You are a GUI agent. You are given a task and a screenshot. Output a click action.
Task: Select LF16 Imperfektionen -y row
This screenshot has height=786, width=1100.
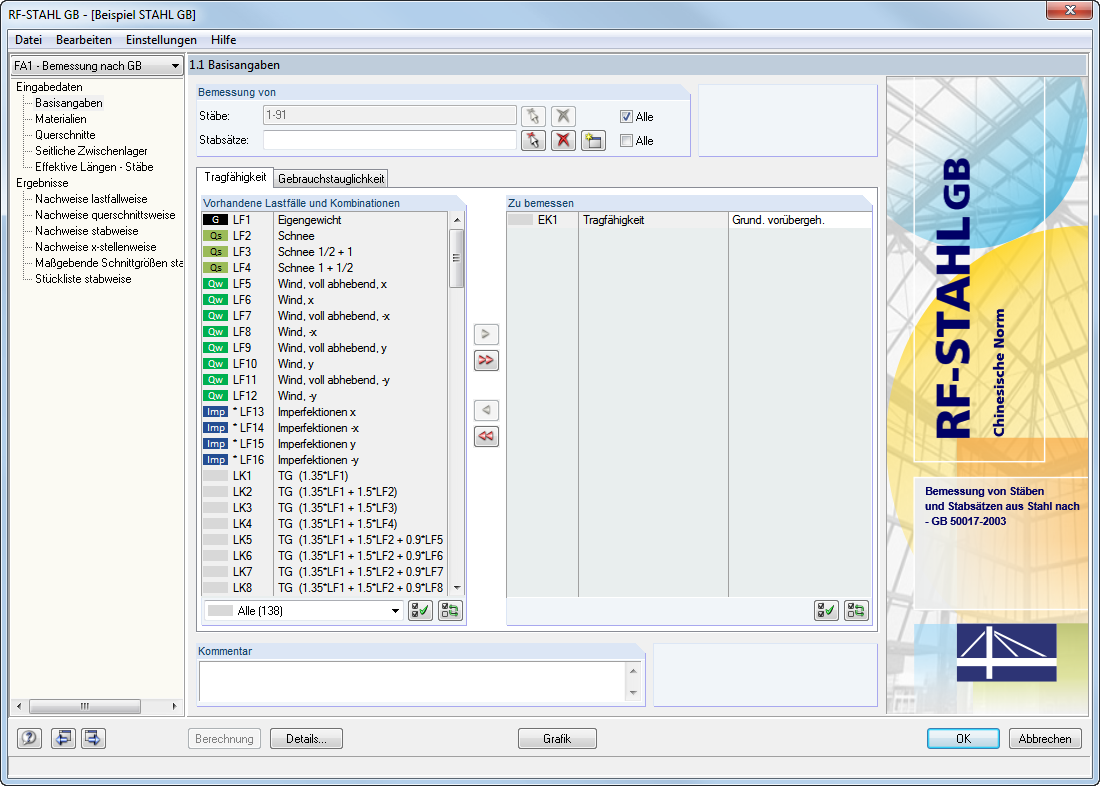325,460
